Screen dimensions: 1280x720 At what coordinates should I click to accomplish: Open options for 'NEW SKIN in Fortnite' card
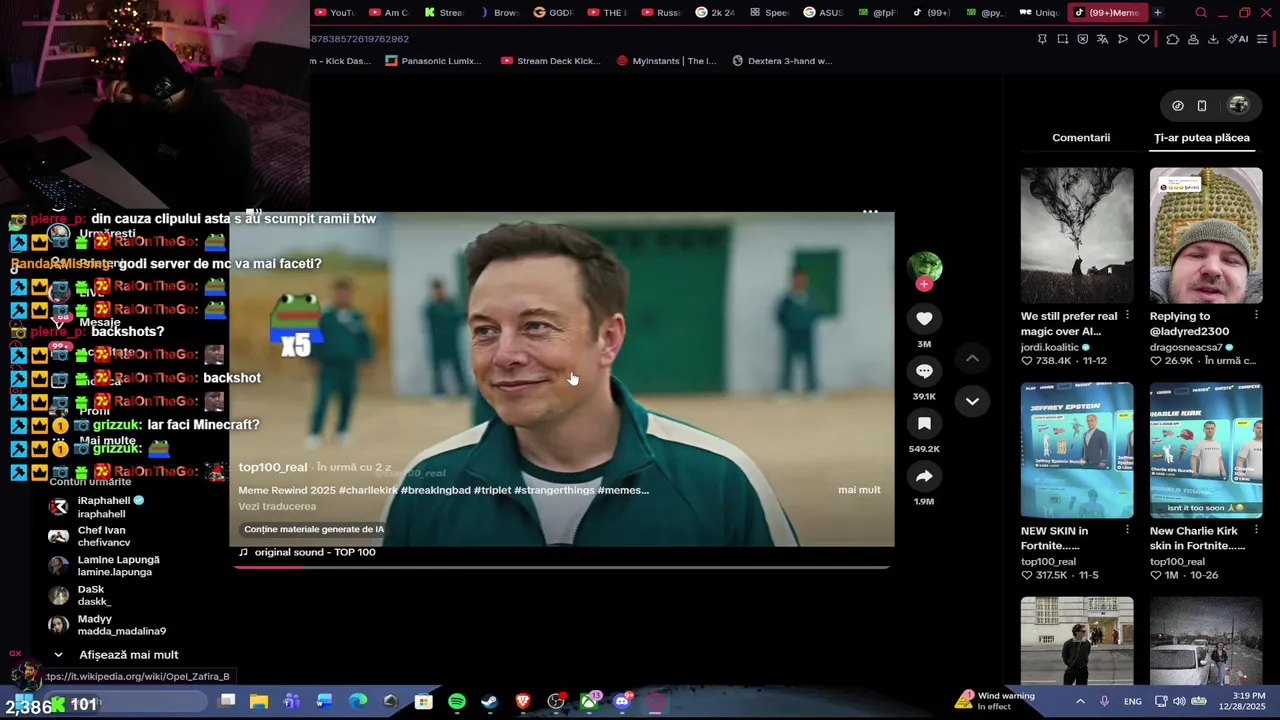[1127, 531]
